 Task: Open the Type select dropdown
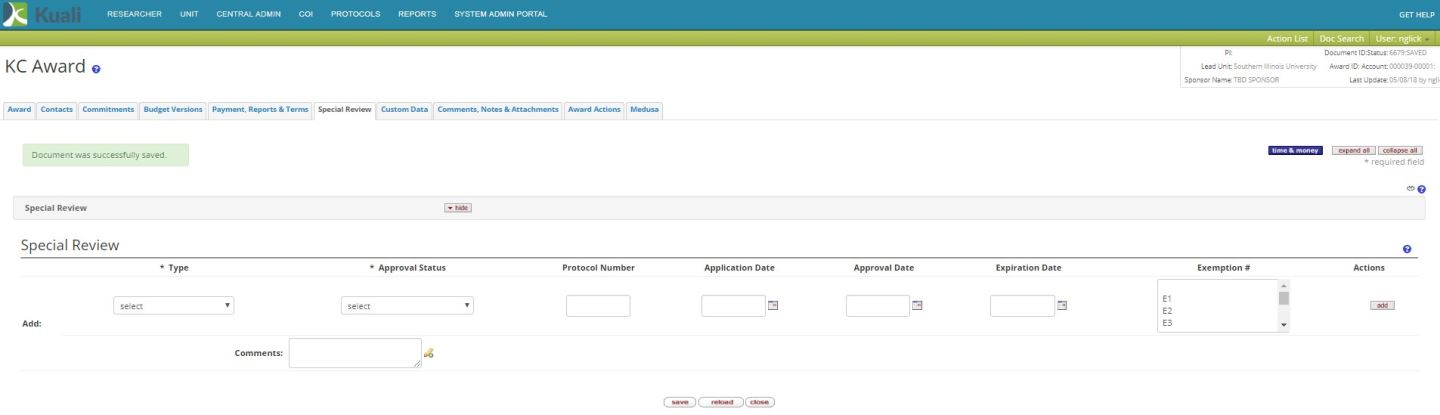(x=174, y=306)
